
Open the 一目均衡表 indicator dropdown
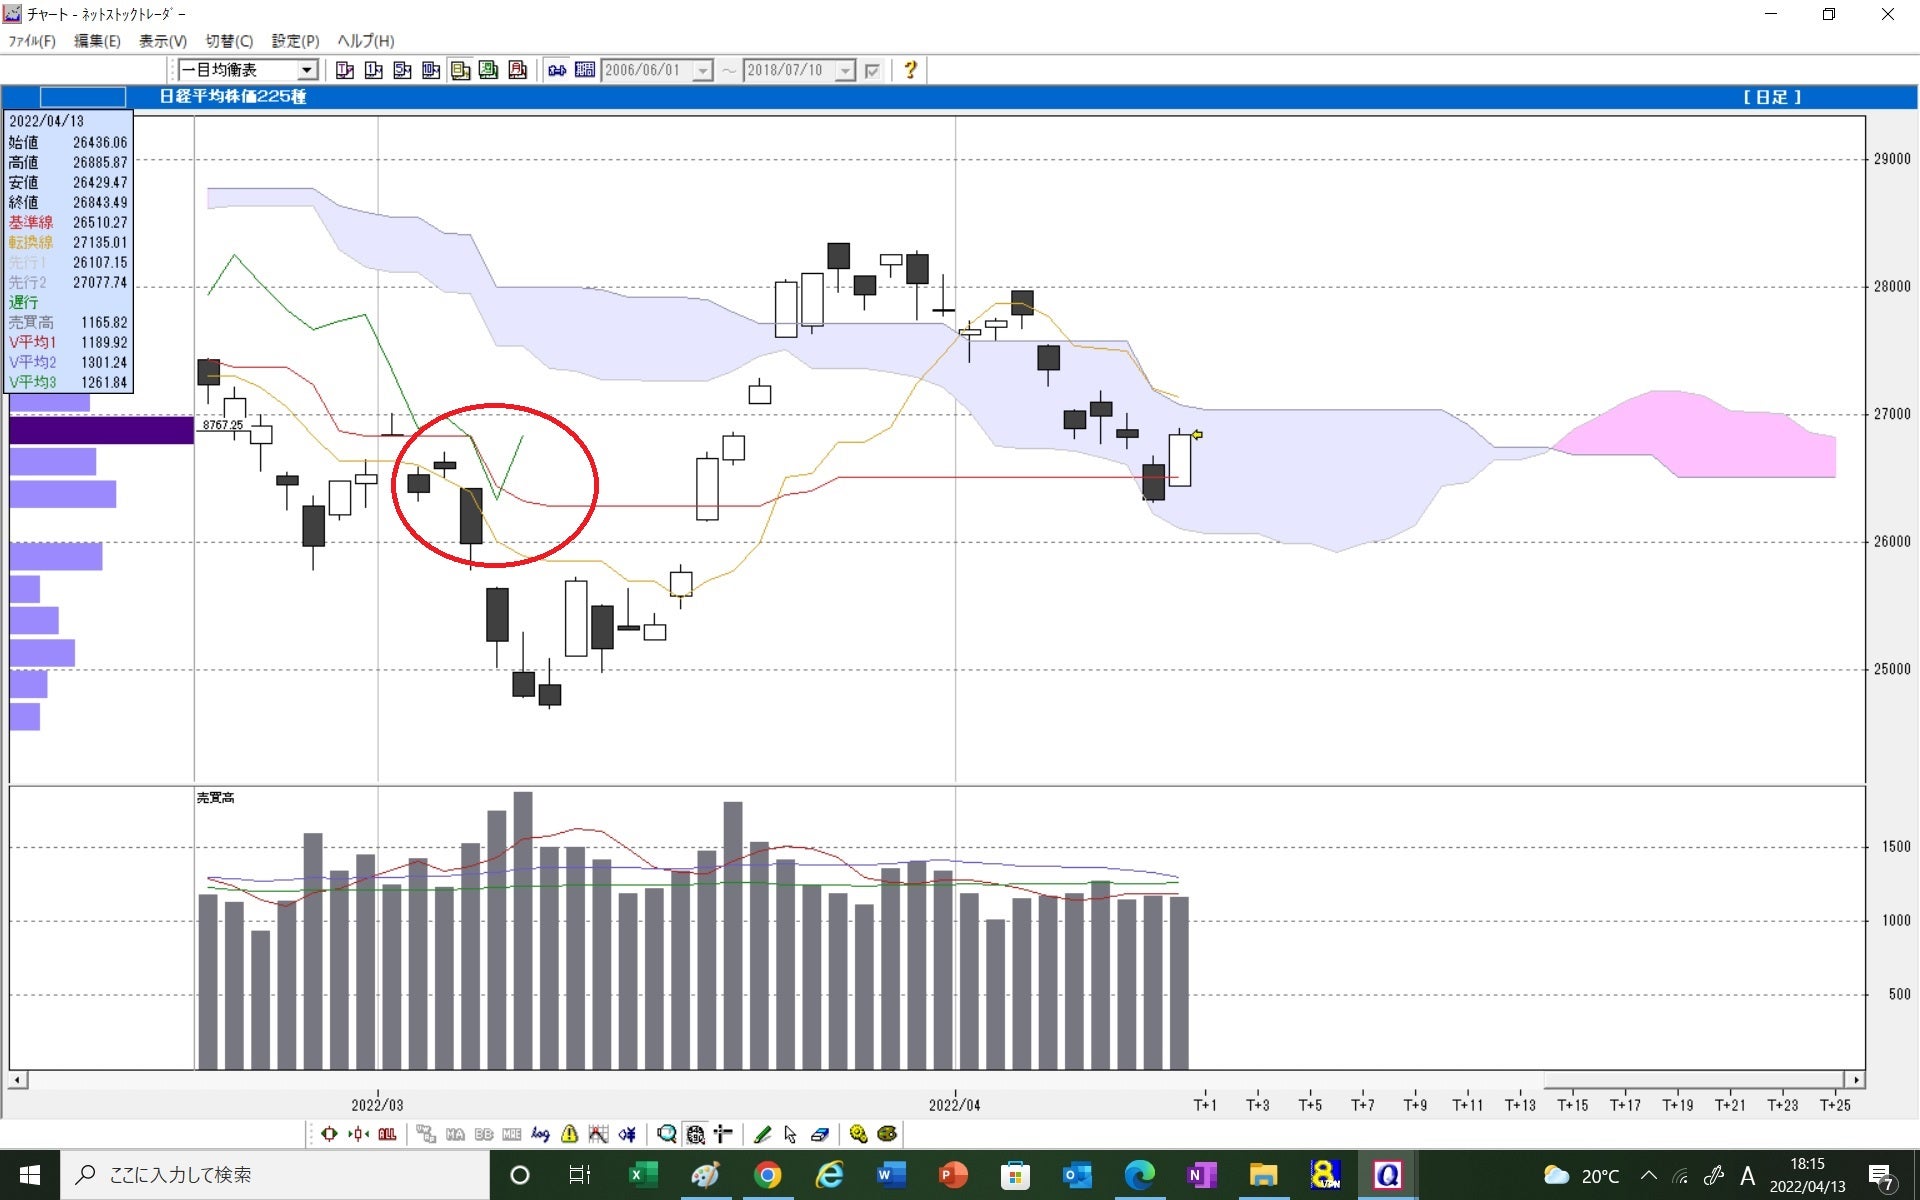point(307,70)
